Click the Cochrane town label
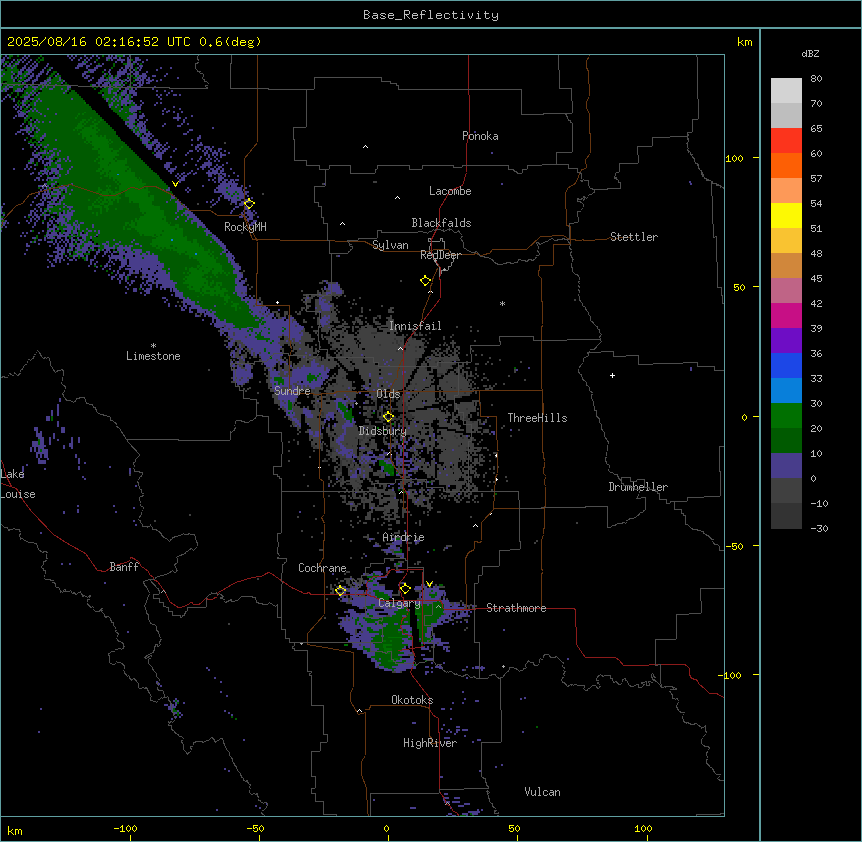Viewport: 862px width, 842px height. [x=322, y=568]
